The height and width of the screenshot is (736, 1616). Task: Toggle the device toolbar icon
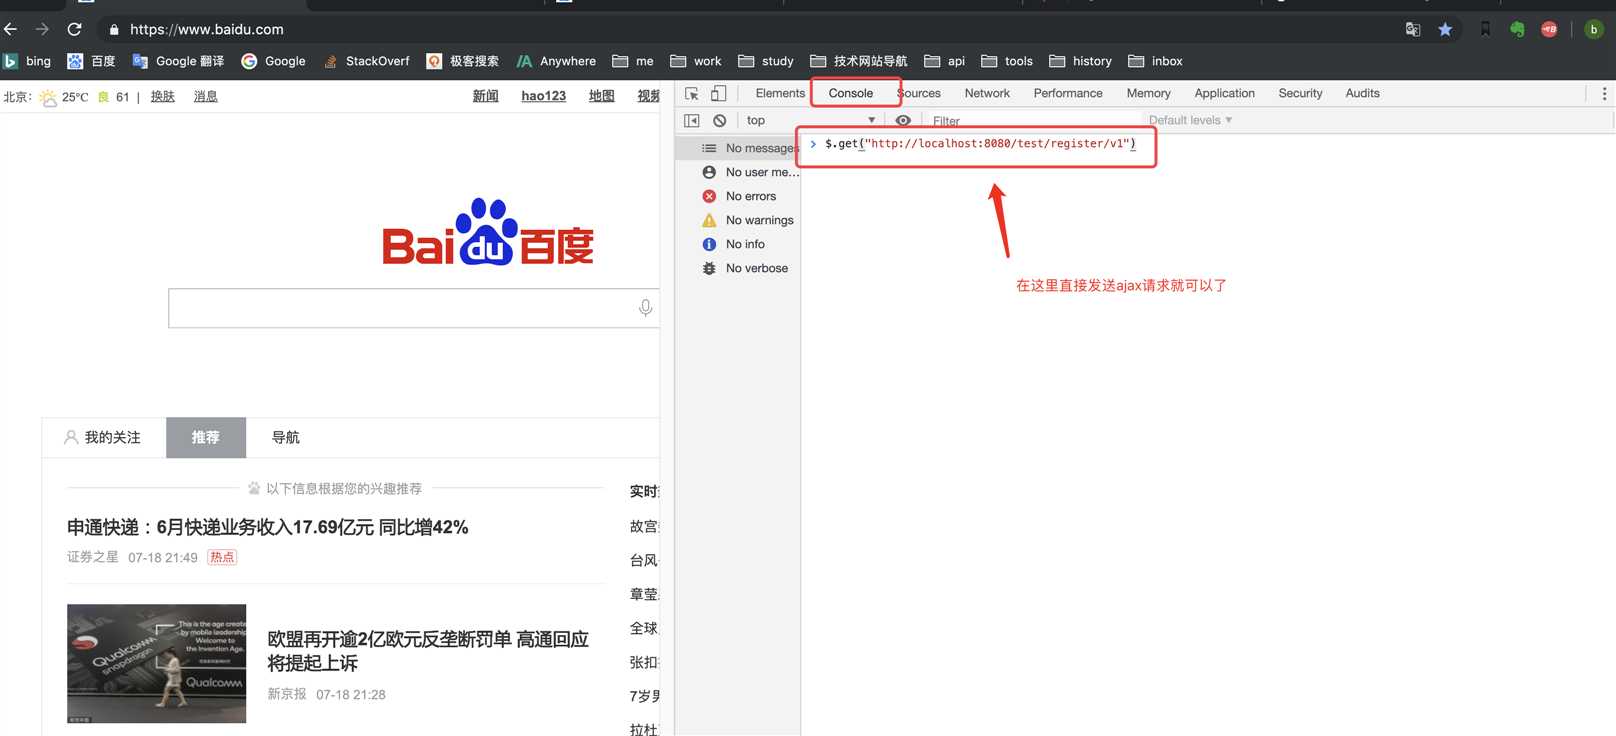(718, 93)
